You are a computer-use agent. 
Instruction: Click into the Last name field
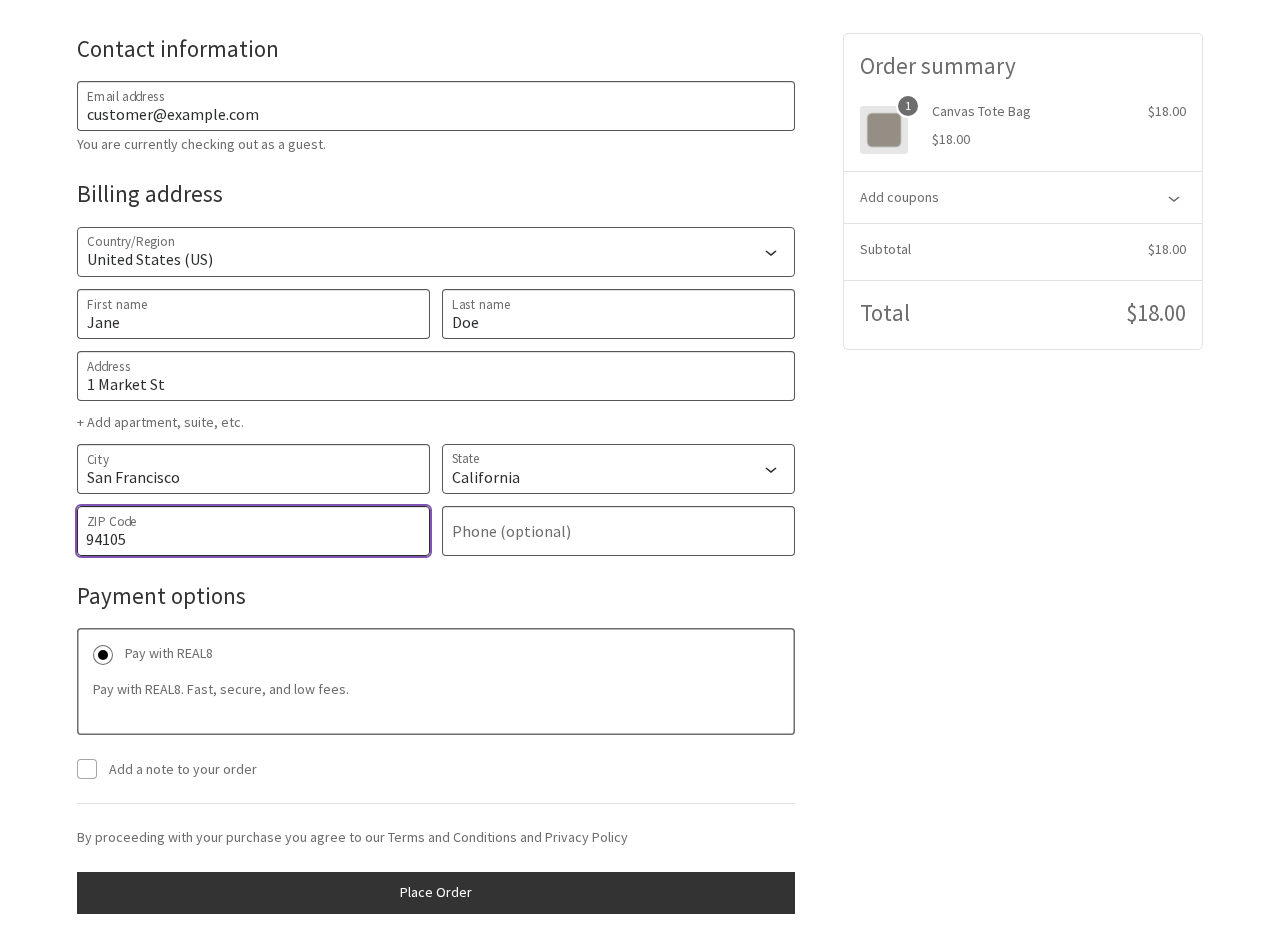pyautogui.click(x=618, y=314)
